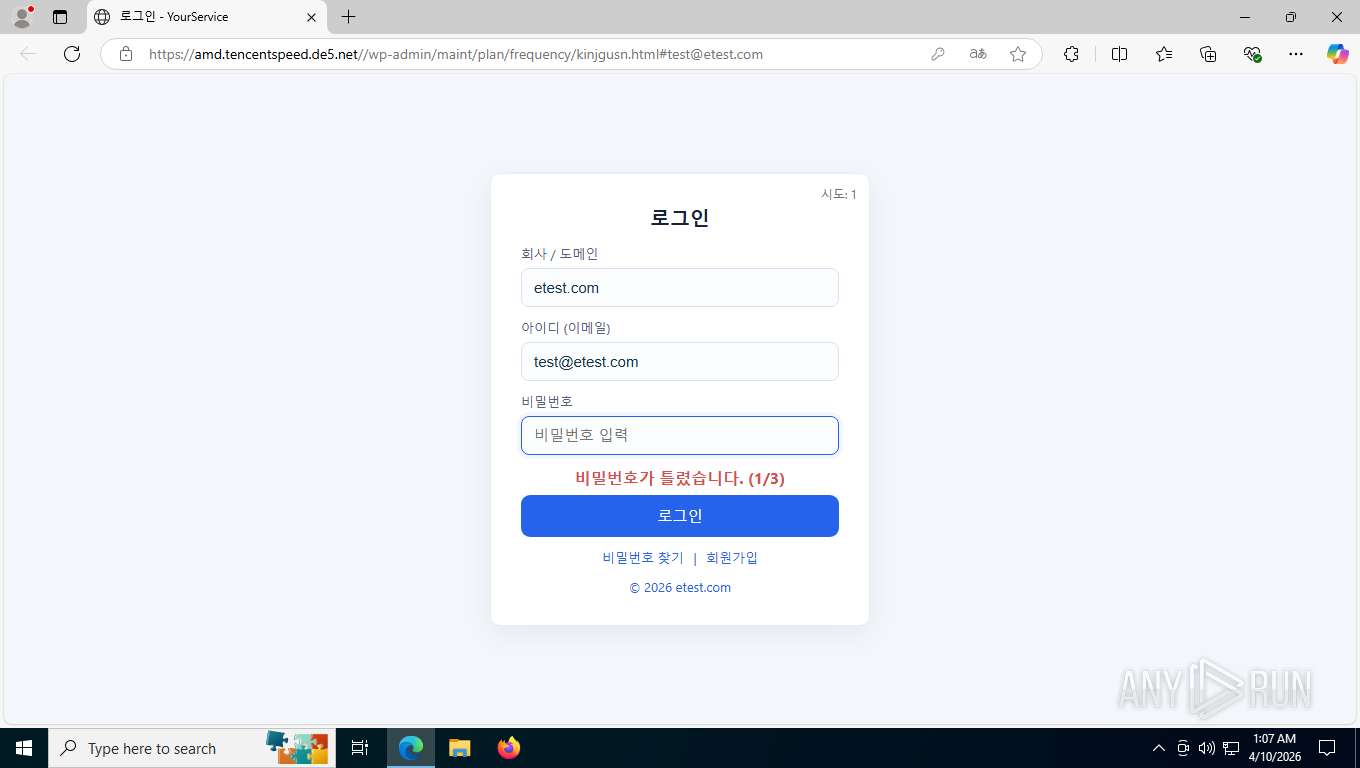The height and width of the screenshot is (768, 1360).
Task: Click the 로그인 heading
Action: pyautogui.click(x=680, y=218)
